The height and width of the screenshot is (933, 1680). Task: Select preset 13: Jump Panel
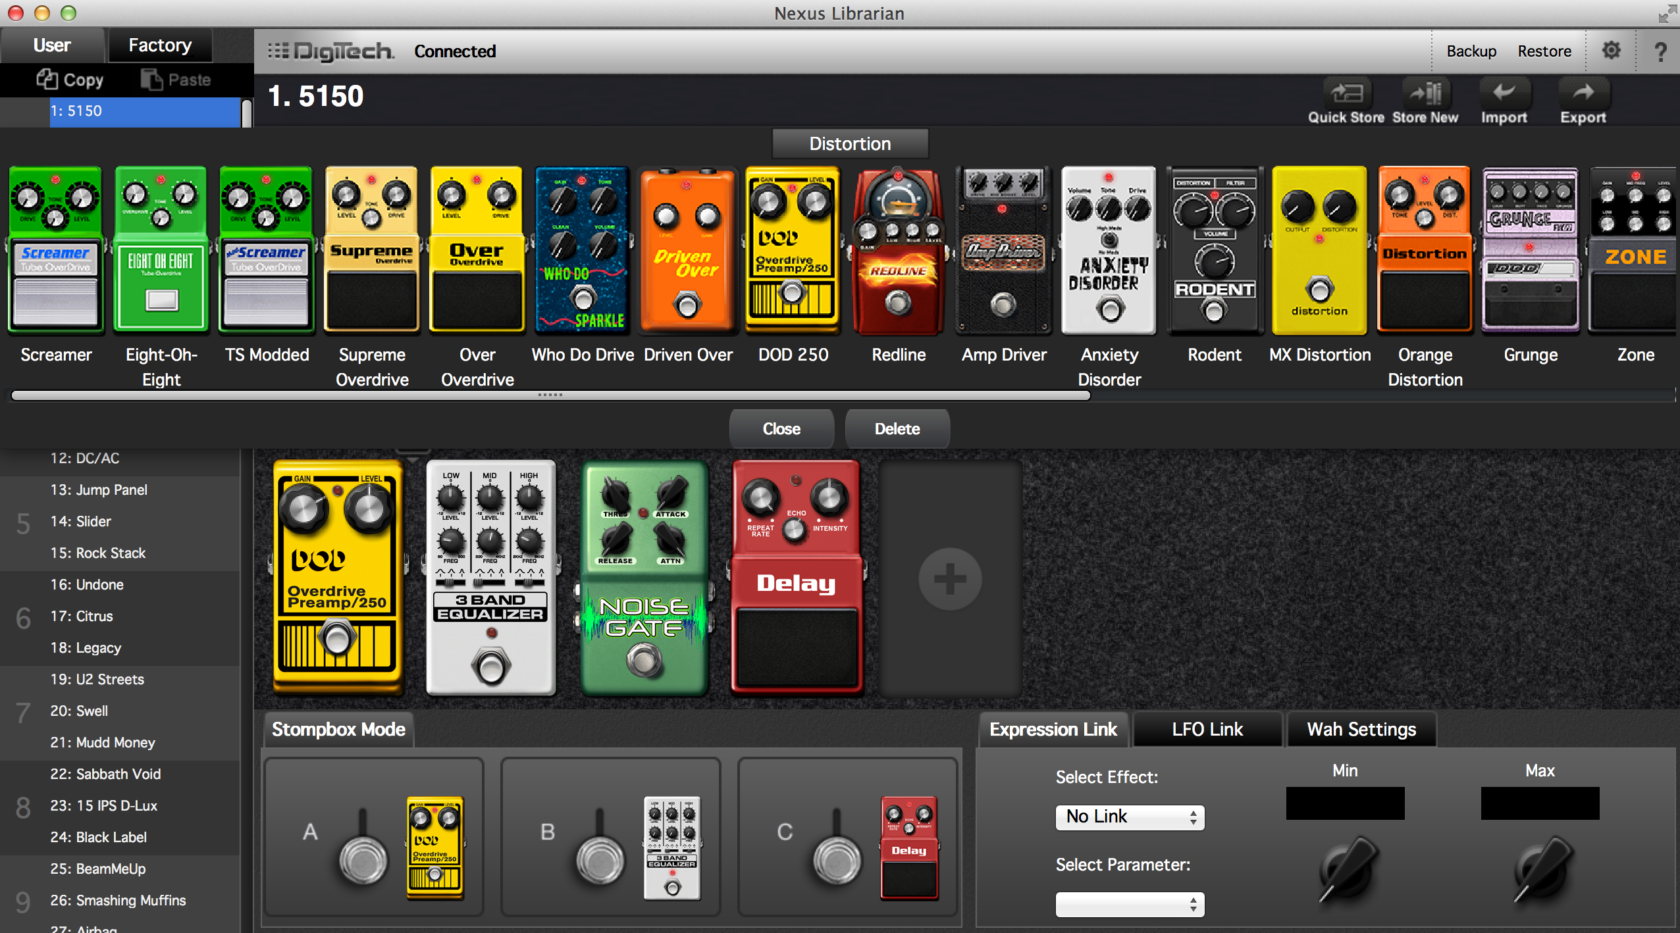coord(120,490)
